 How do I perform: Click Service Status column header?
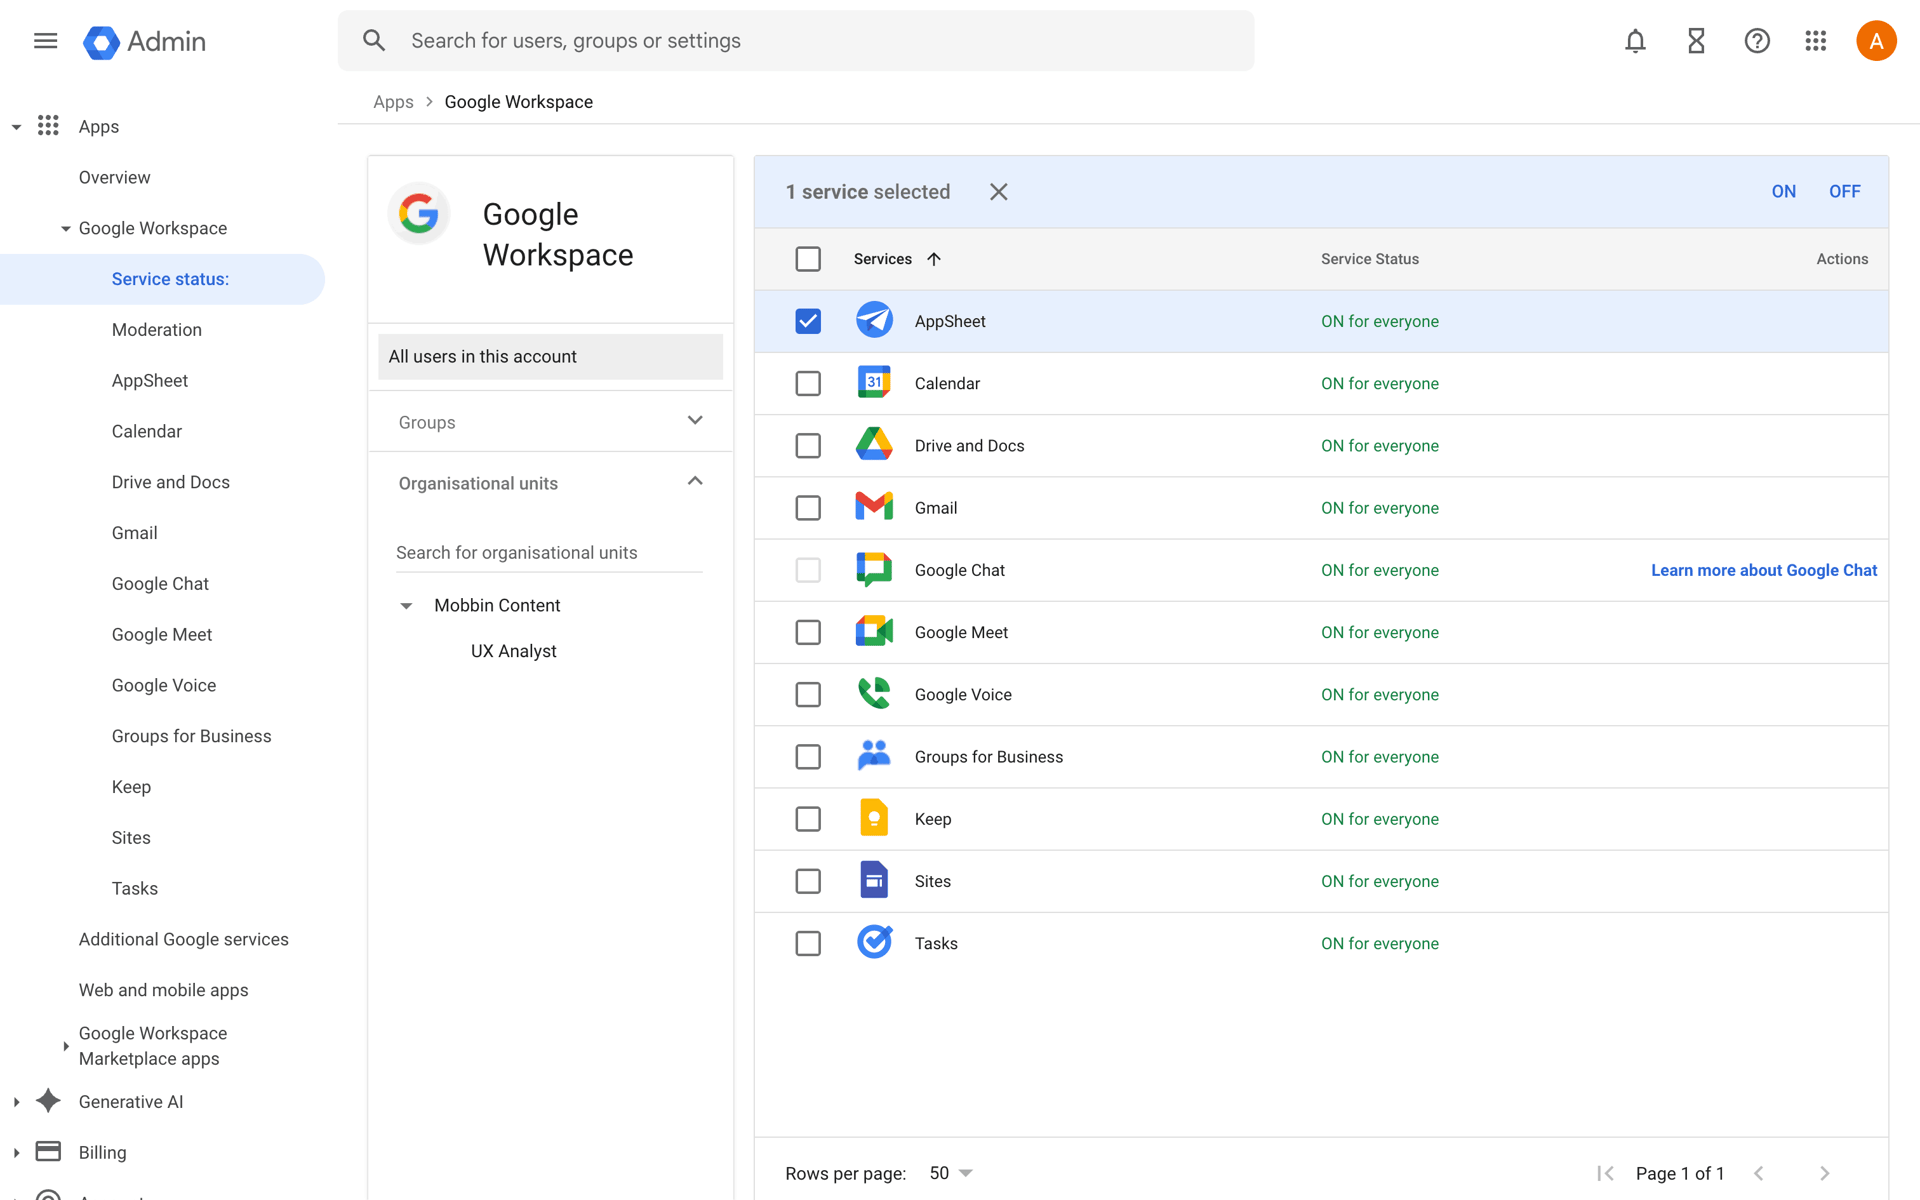coord(1370,259)
